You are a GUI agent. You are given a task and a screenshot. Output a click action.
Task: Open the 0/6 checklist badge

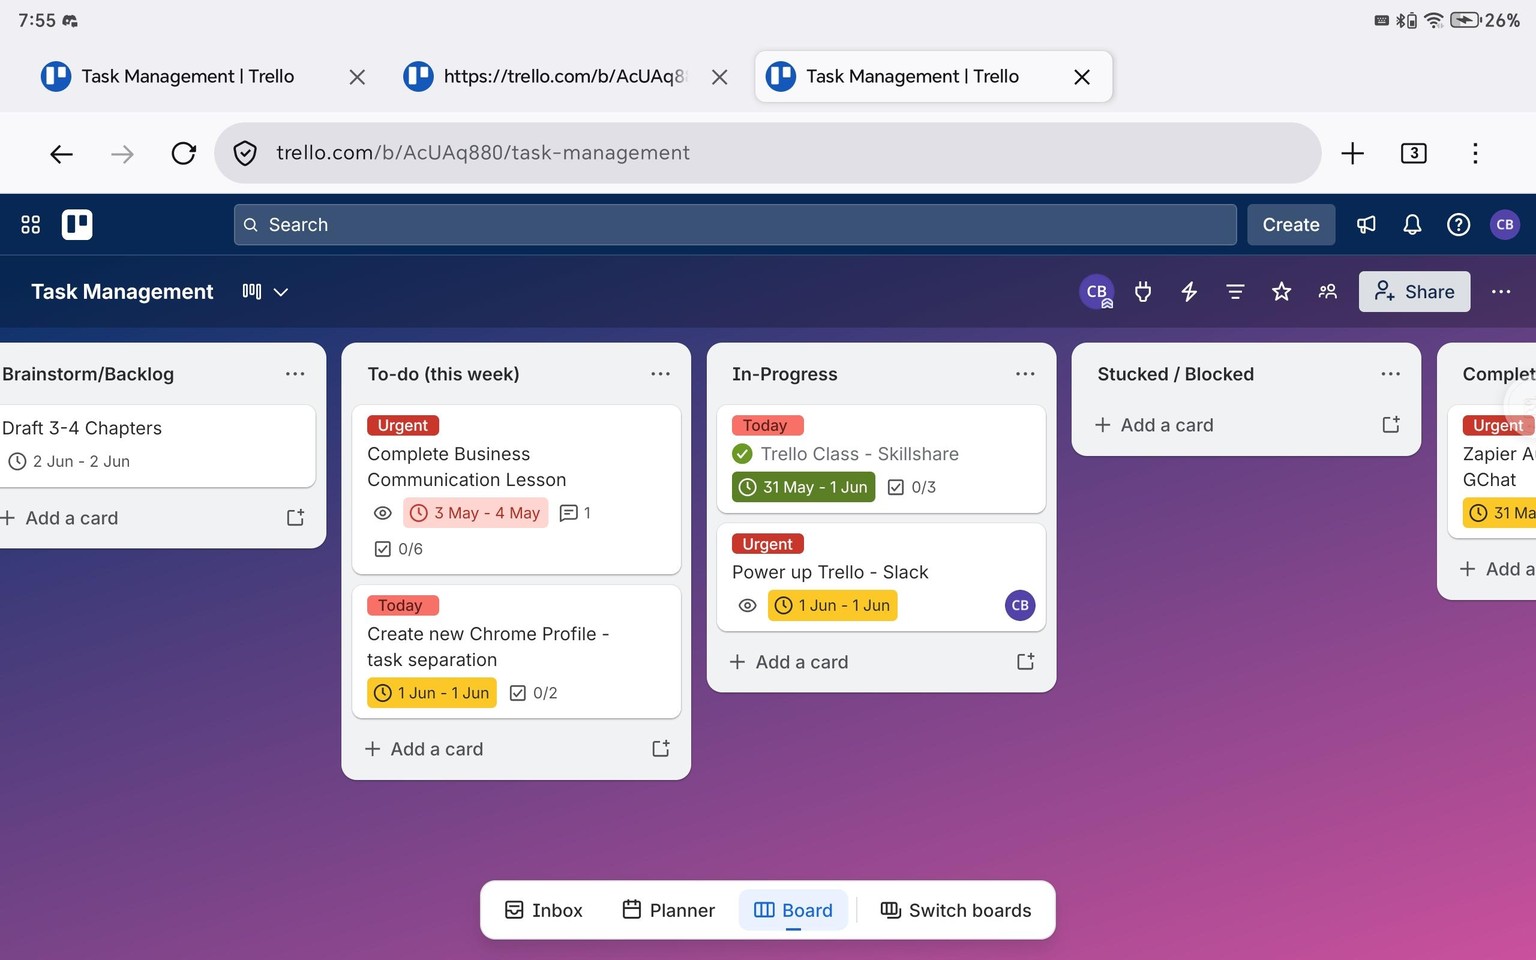(398, 549)
